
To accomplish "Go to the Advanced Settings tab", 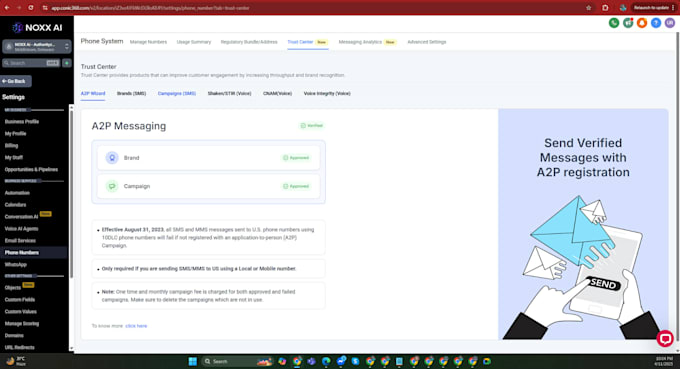I will coord(427,42).
